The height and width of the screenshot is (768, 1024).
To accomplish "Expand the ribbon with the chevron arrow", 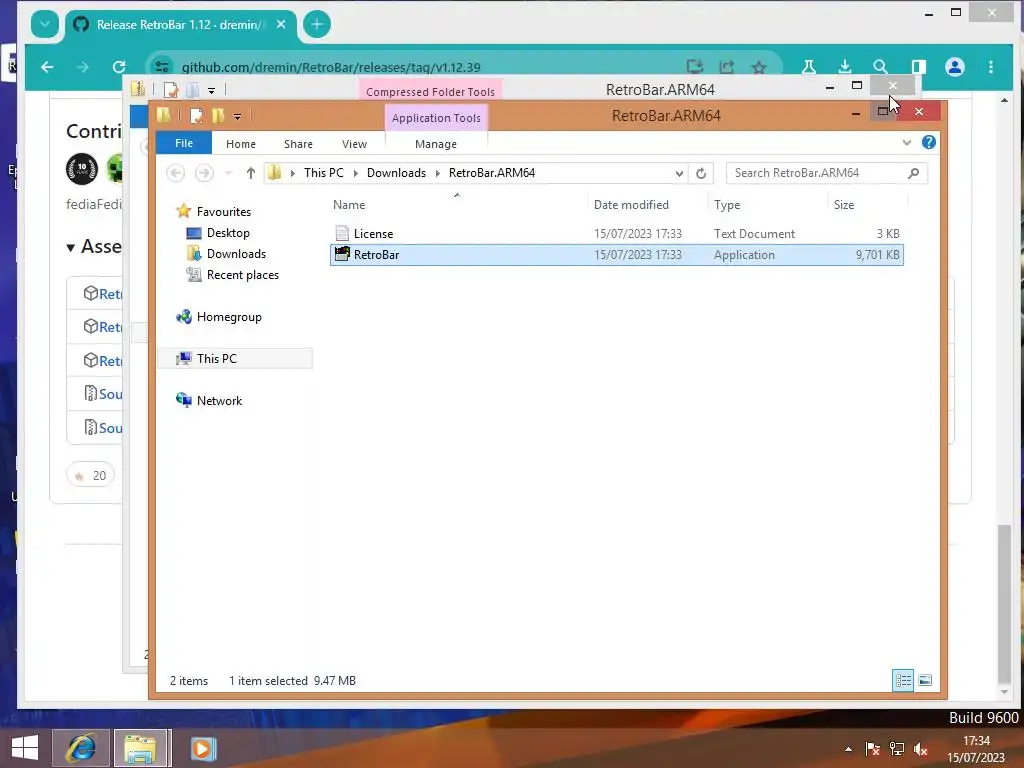I will click(906, 142).
